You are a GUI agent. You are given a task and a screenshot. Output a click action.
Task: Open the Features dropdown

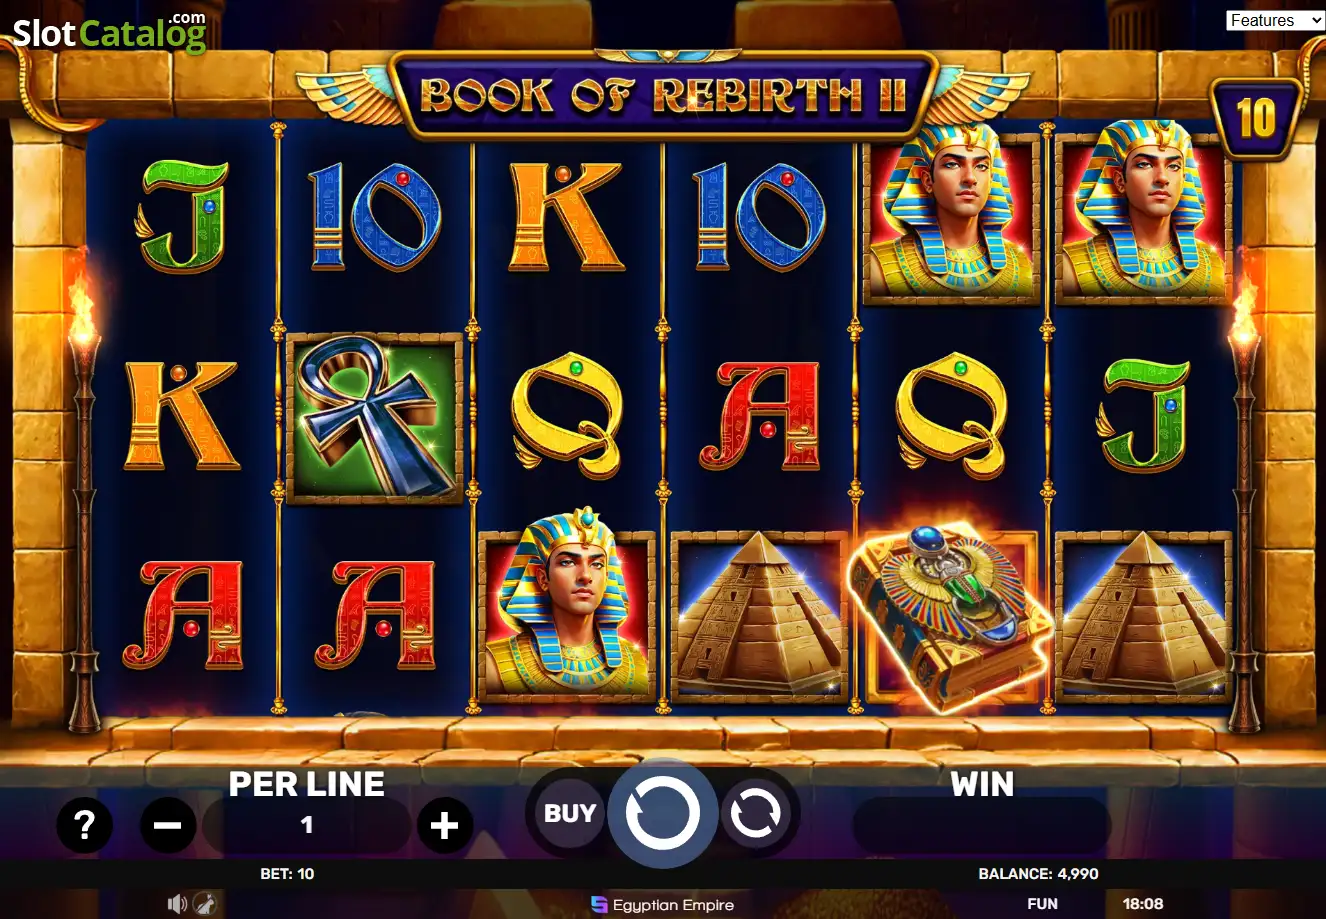[x=1275, y=20]
